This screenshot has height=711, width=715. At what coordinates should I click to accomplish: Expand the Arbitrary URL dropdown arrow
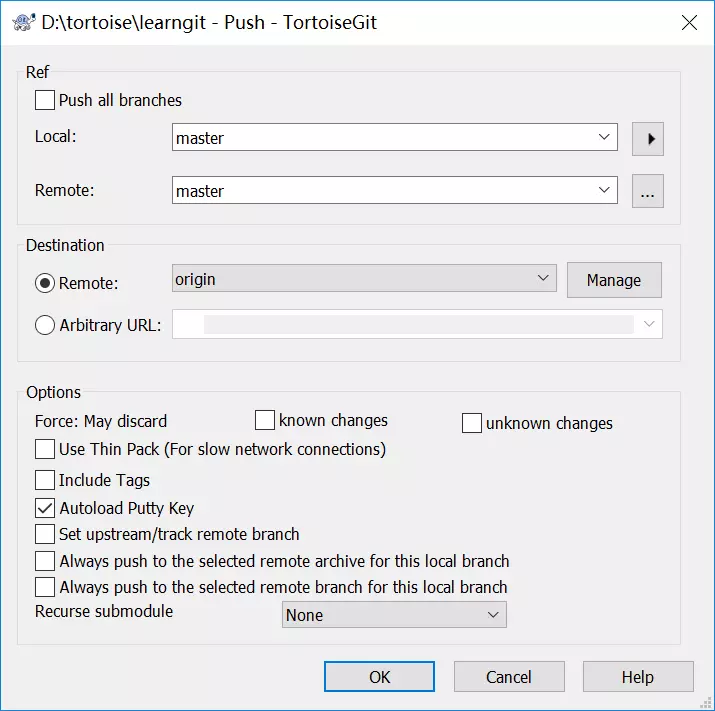click(649, 324)
